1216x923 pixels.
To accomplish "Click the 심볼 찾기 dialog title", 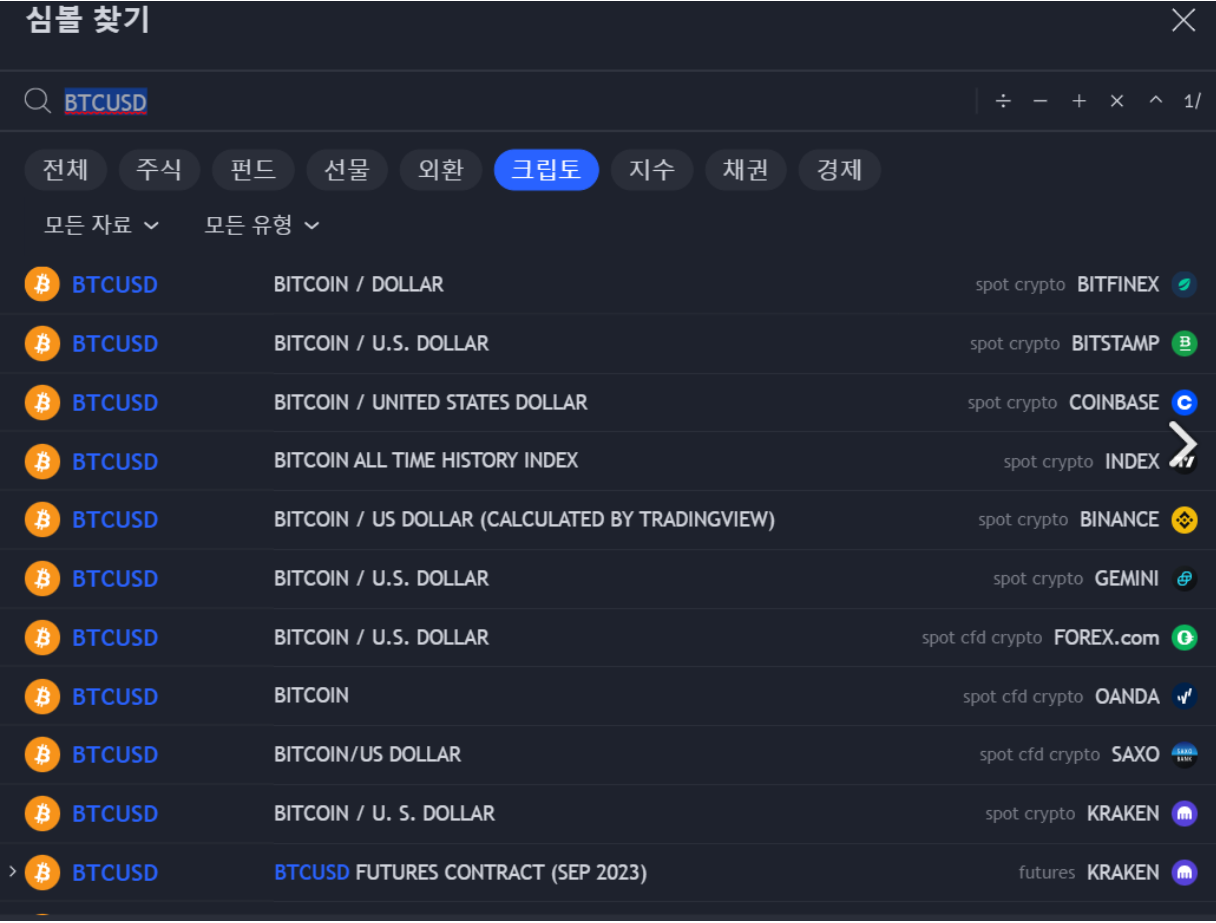I will pos(87,20).
